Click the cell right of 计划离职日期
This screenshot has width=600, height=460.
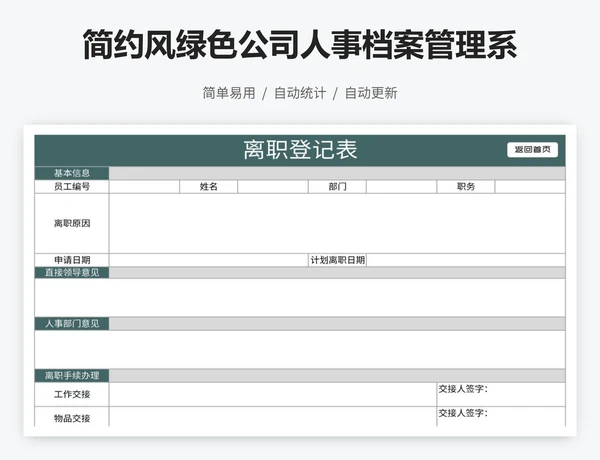[465, 260]
